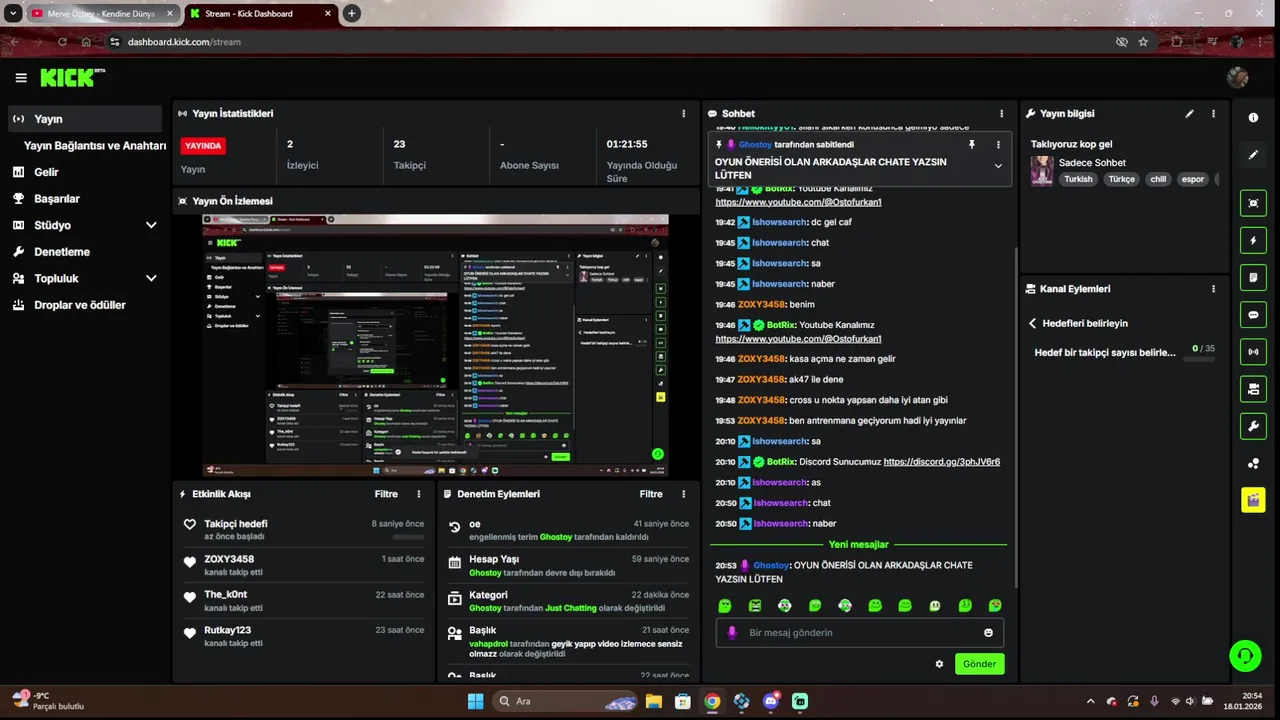Click the follower goal progress bar
This screenshot has height=720, width=1280.
(x=1197, y=358)
